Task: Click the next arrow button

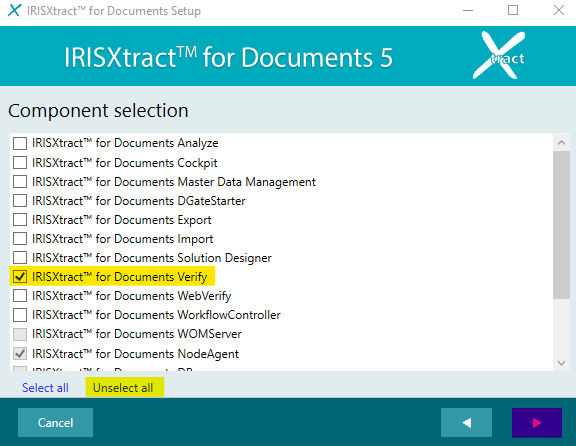Action: pos(537,422)
